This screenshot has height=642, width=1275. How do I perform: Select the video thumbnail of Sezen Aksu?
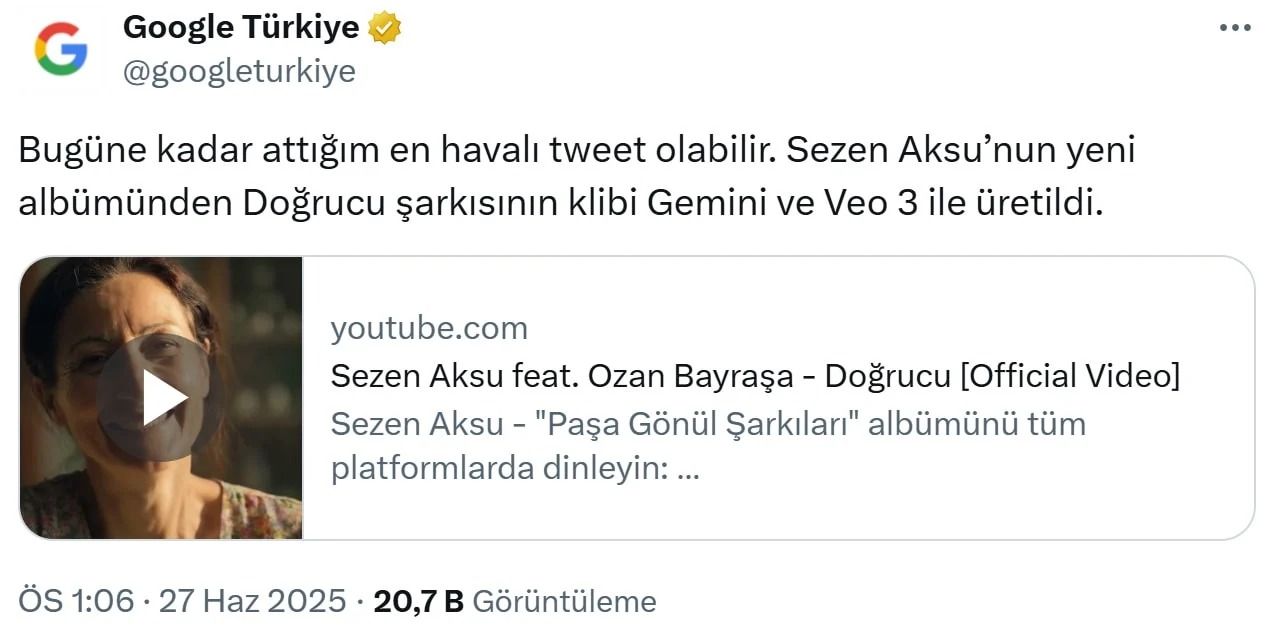click(x=163, y=398)
